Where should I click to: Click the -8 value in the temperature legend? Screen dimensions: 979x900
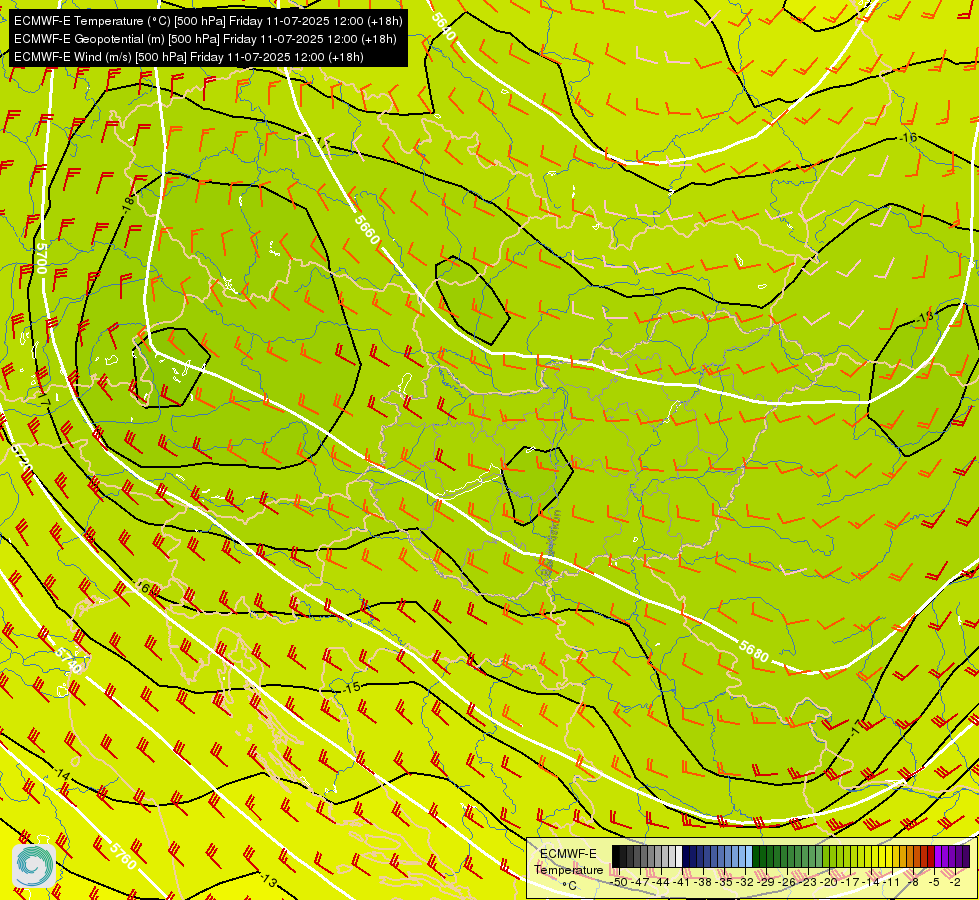(913, 882)
